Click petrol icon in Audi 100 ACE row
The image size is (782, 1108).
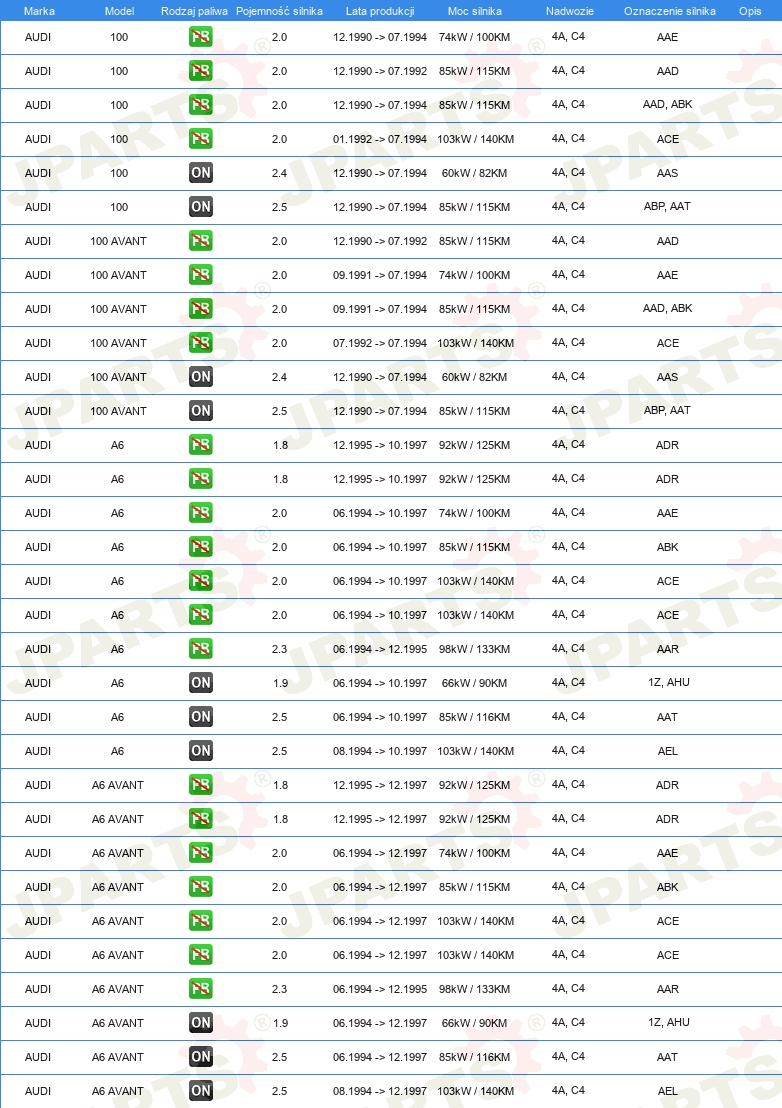[201, 138]
